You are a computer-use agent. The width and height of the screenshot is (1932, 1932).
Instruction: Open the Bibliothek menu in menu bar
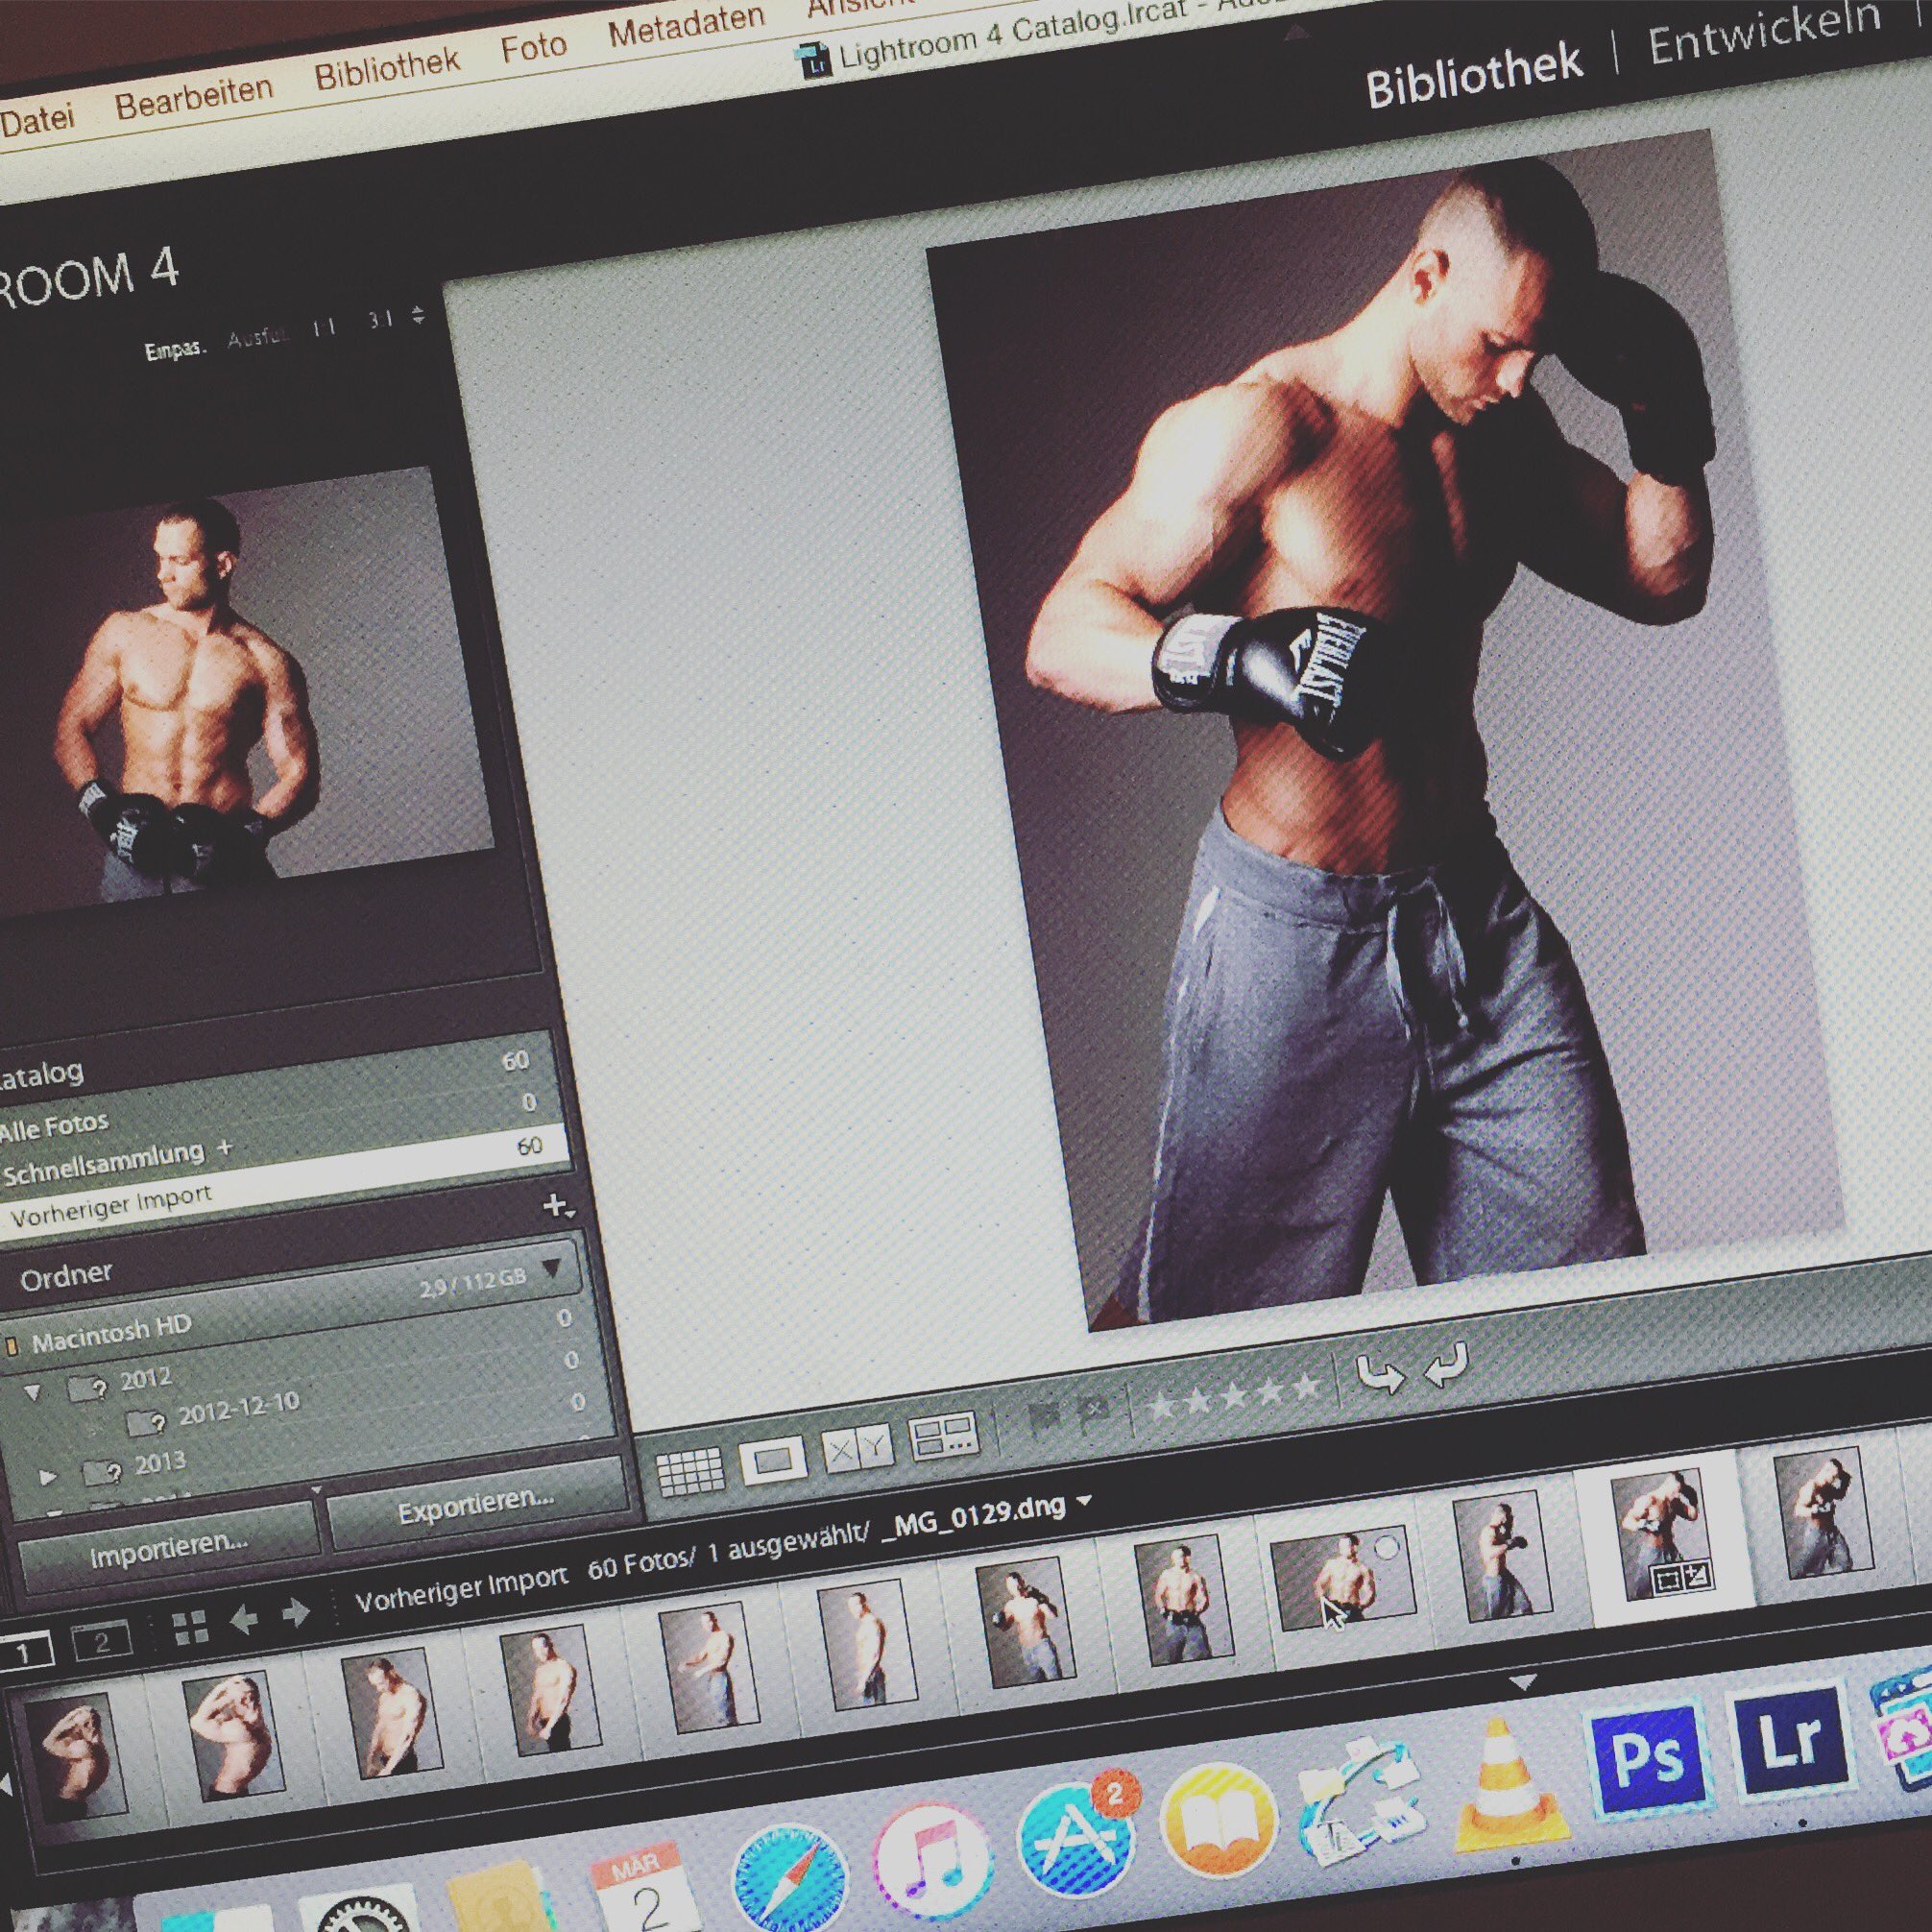tap(387, 68)
